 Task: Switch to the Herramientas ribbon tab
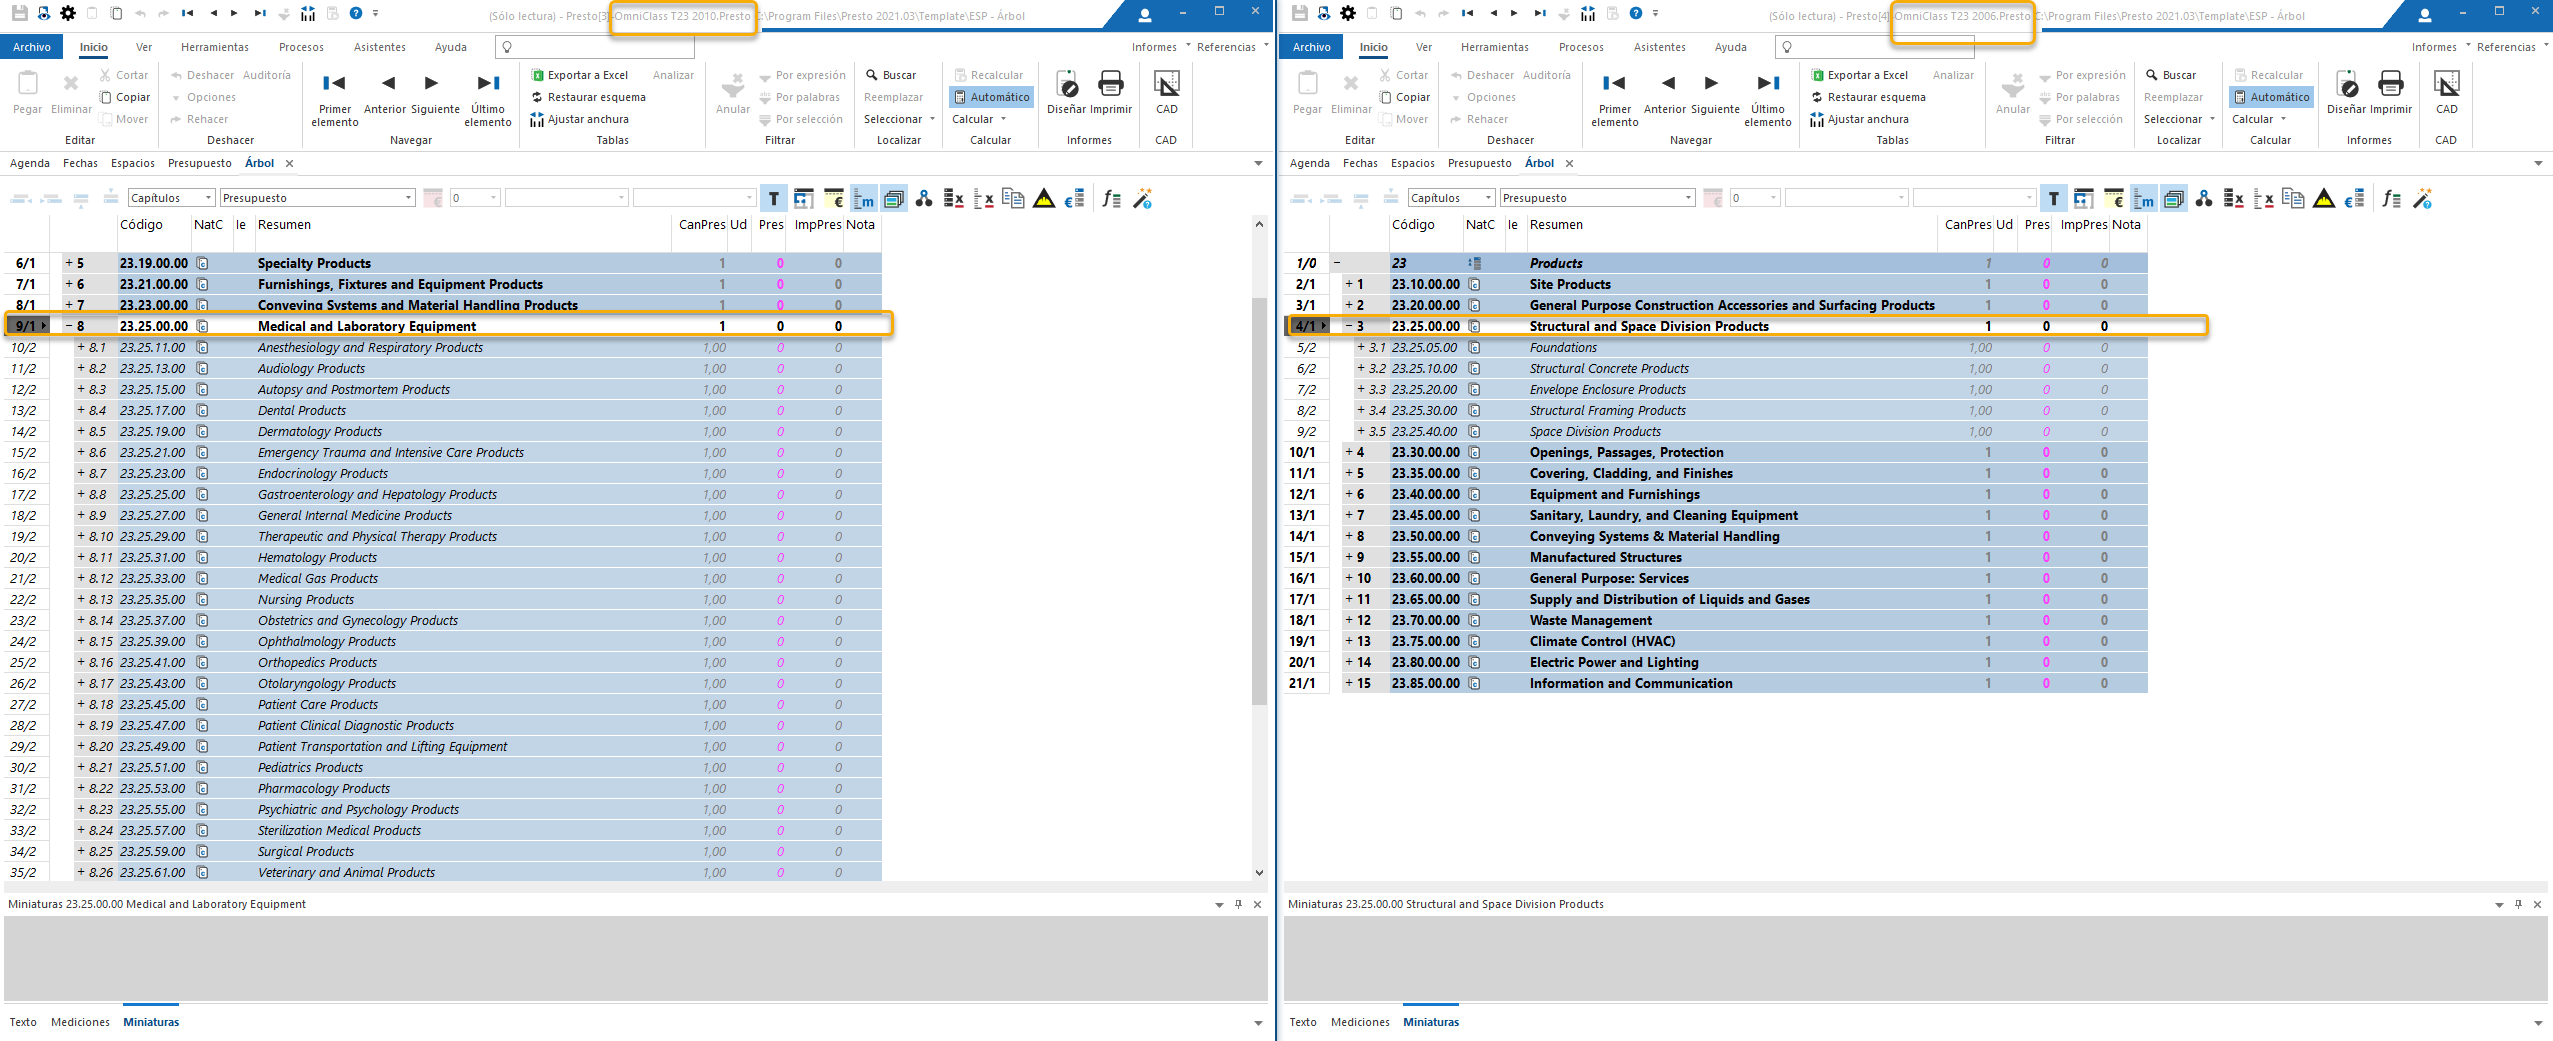coord(215,46)
